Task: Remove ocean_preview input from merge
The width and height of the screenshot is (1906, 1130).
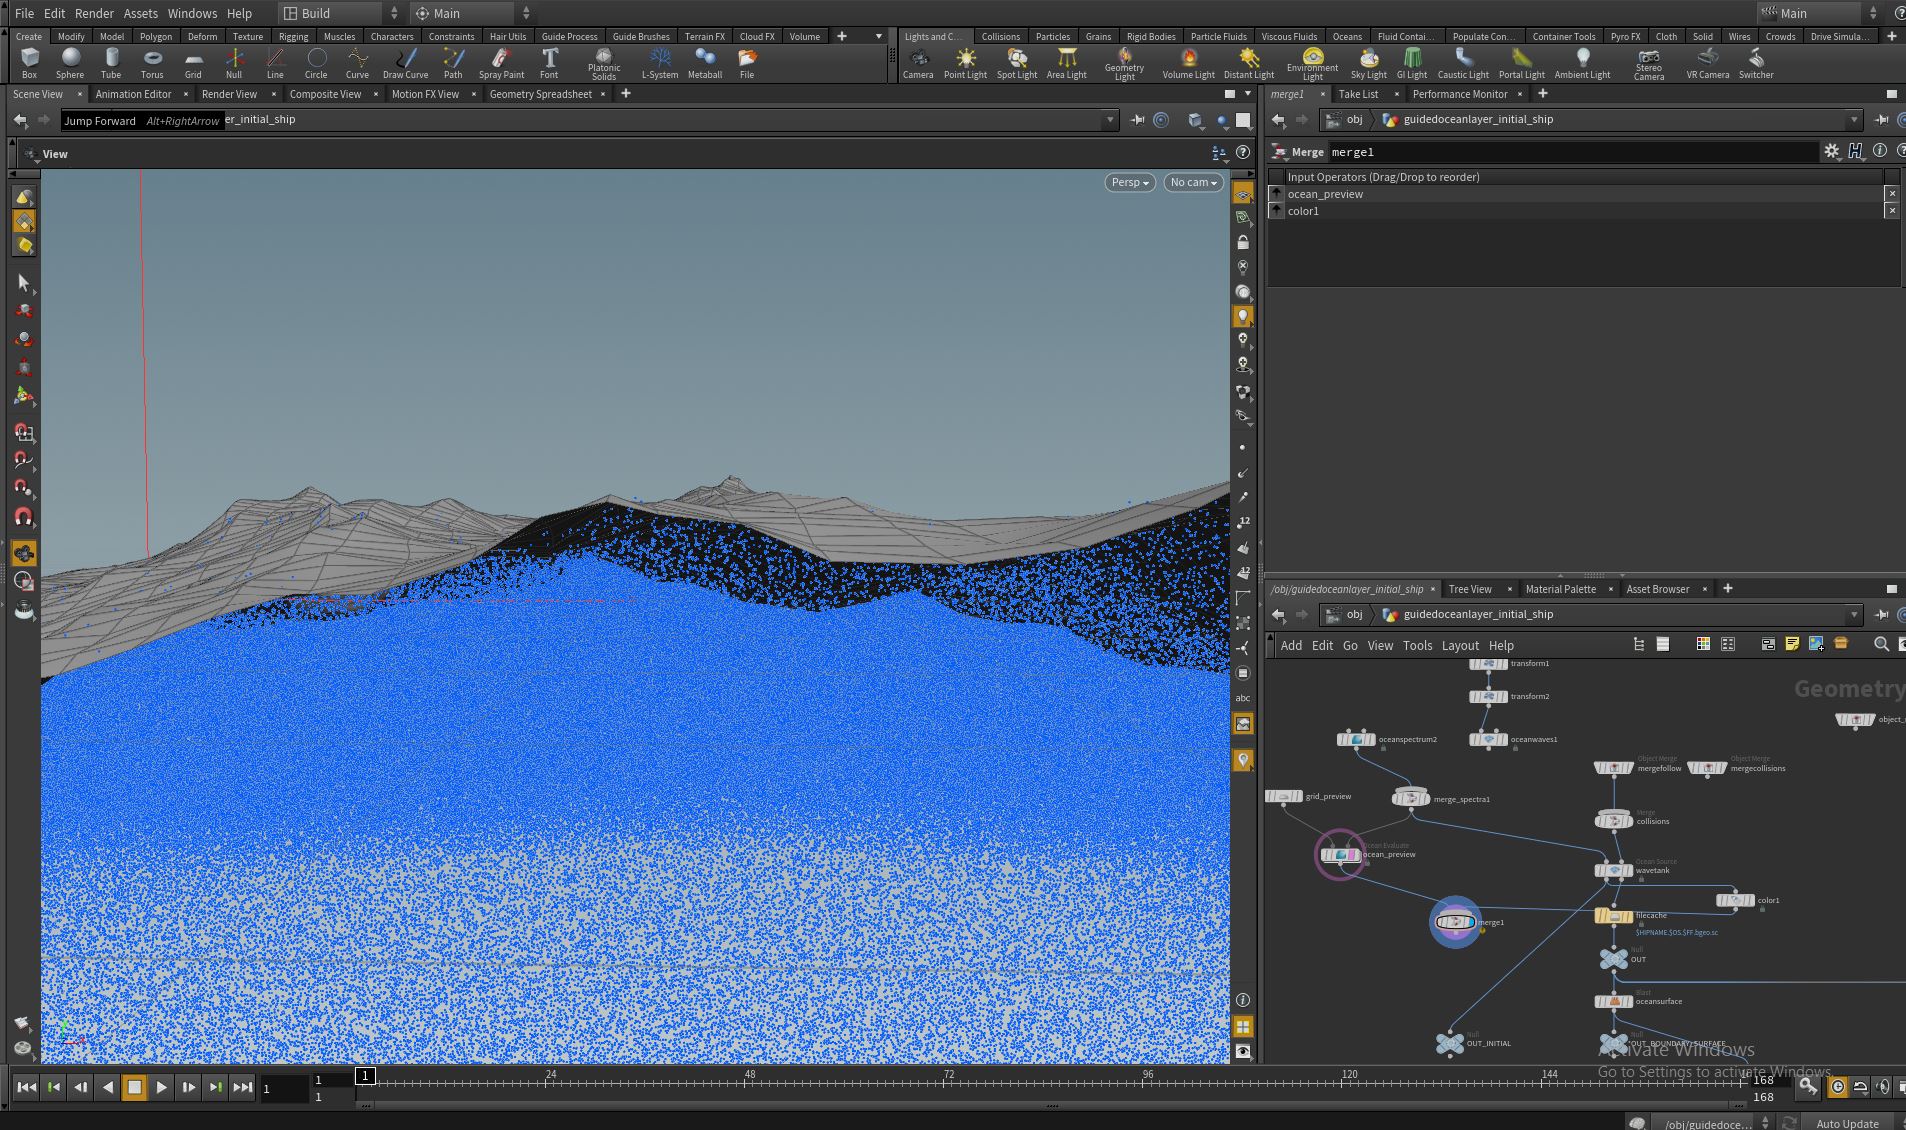Action: click(x=1891, y=194)
